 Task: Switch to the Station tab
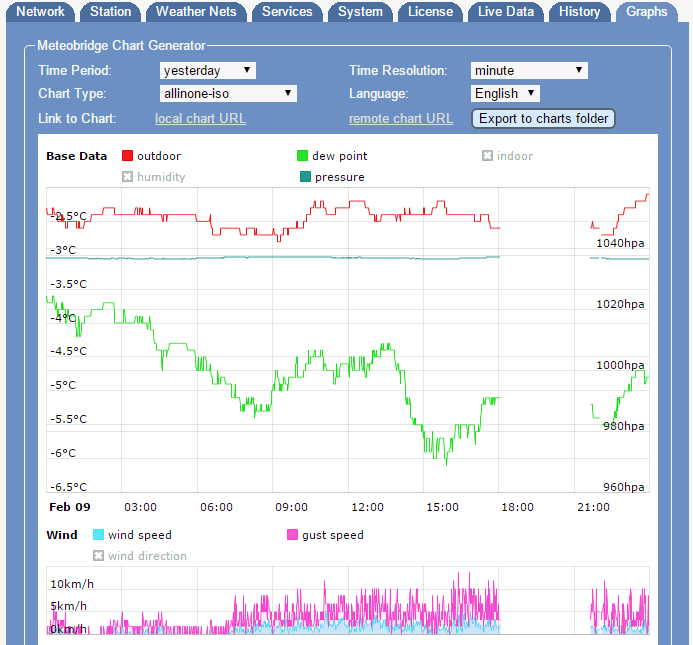(x=110, y=11)
